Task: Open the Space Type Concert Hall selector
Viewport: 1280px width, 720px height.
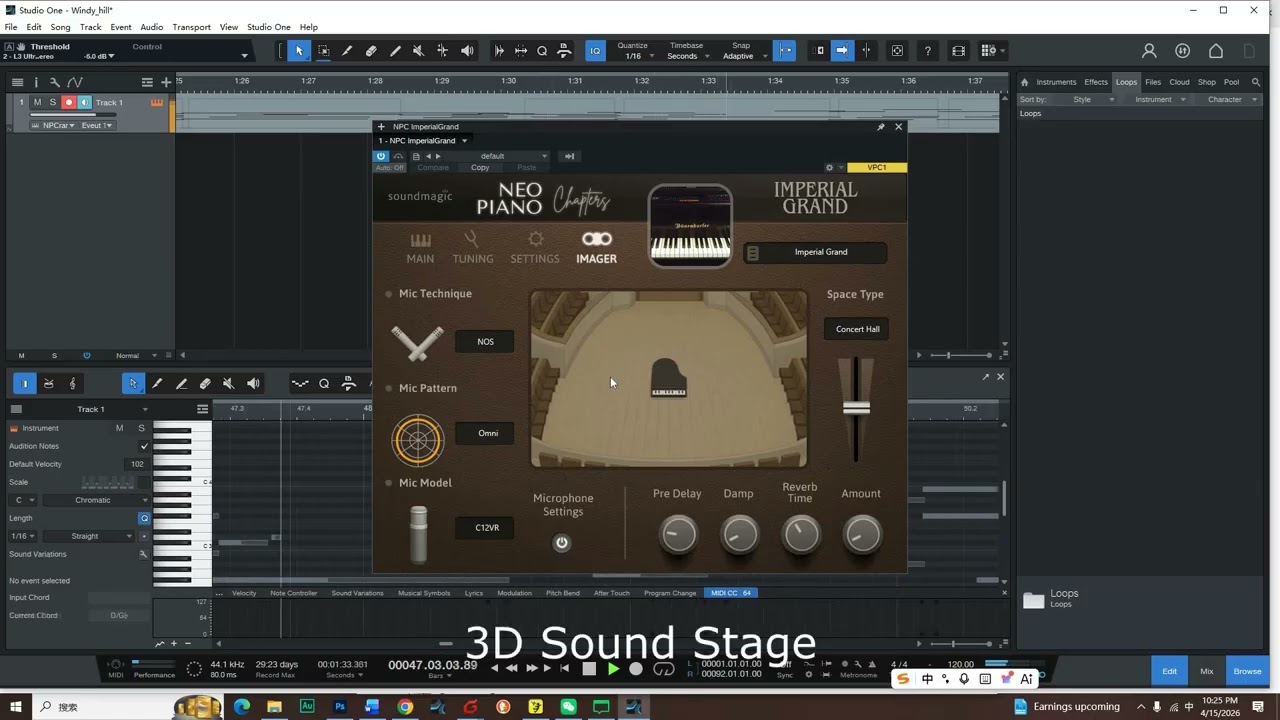Action: [x=857, y=329]
